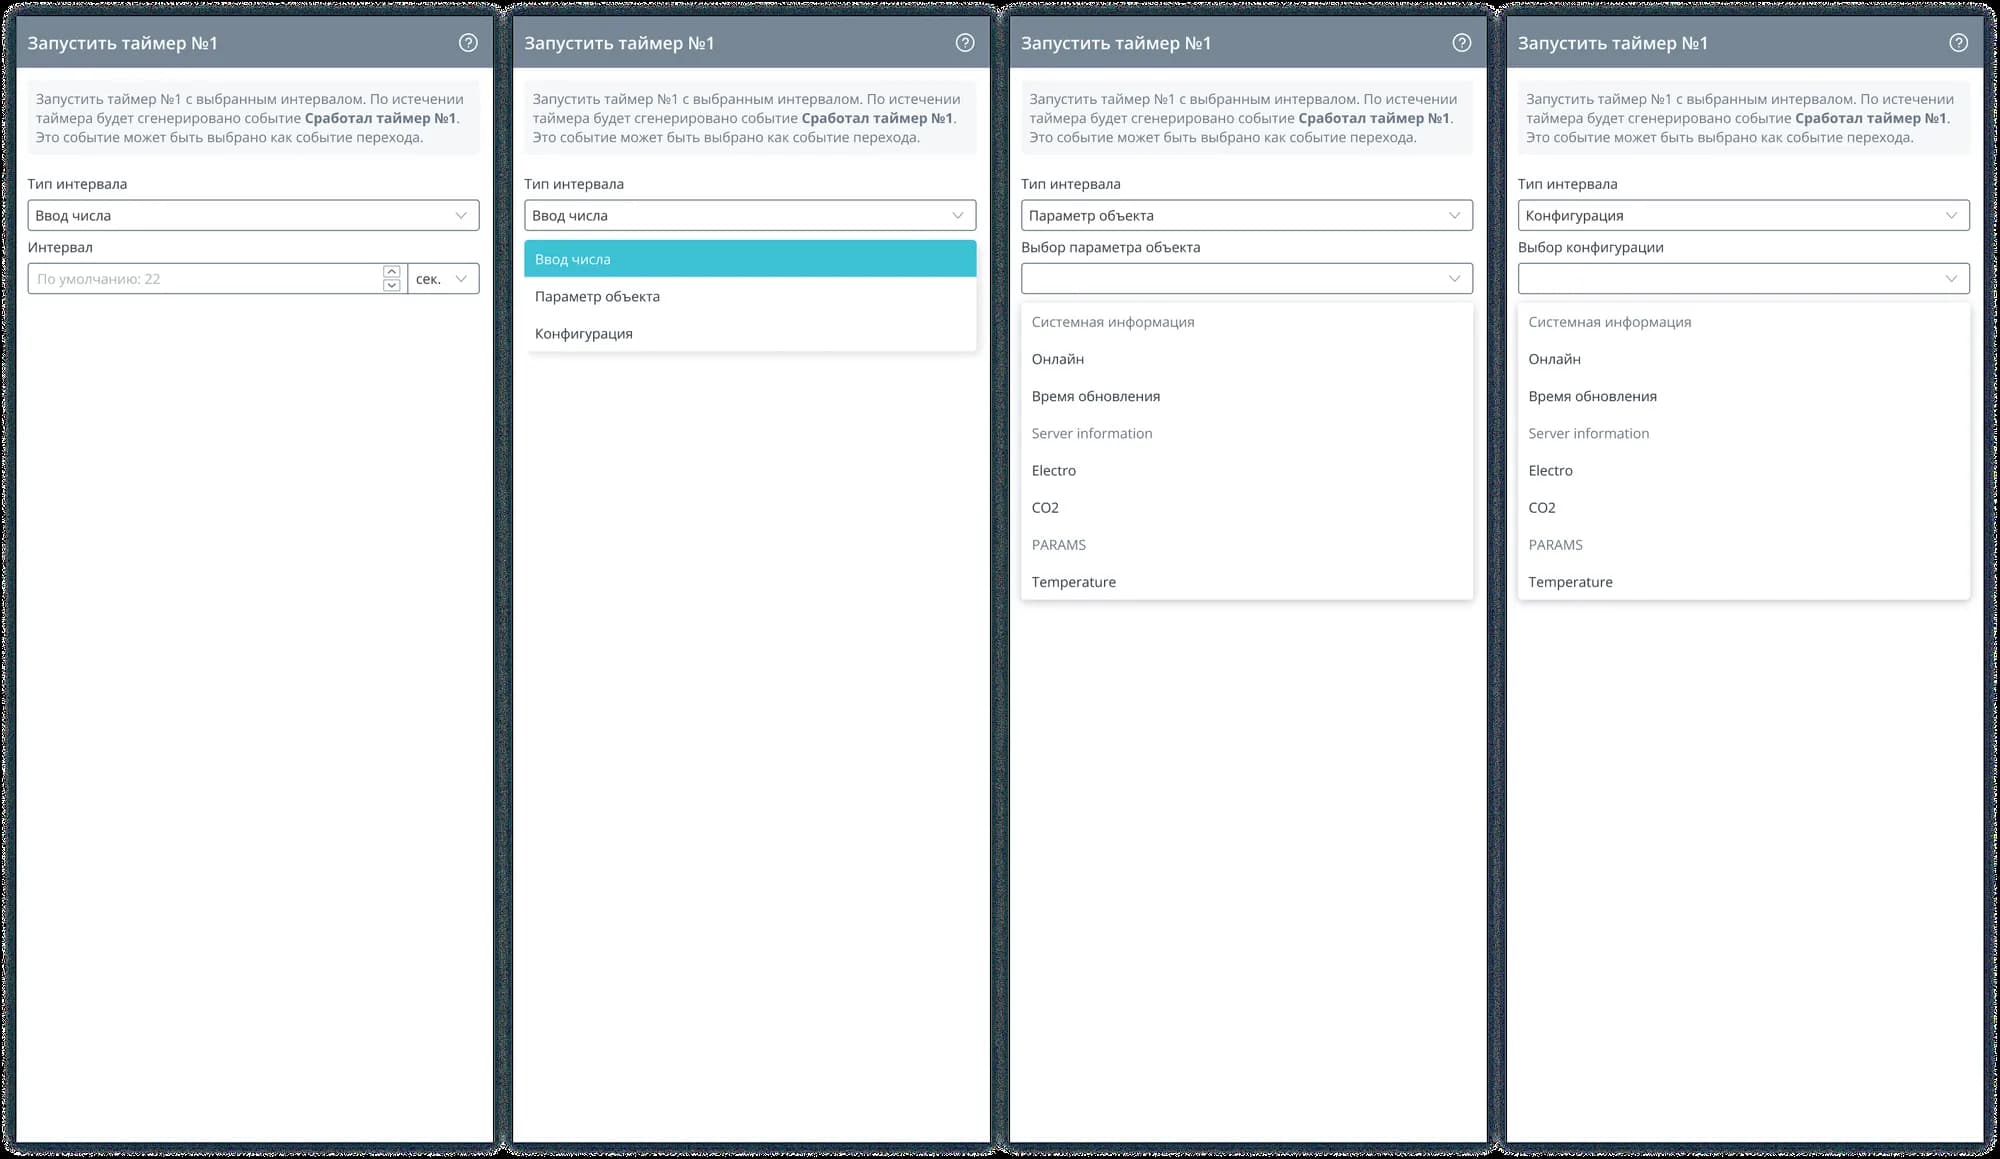The image size is (2000, 1159).
Task: Click help question icon in third panel
Action: (1461, 43)
